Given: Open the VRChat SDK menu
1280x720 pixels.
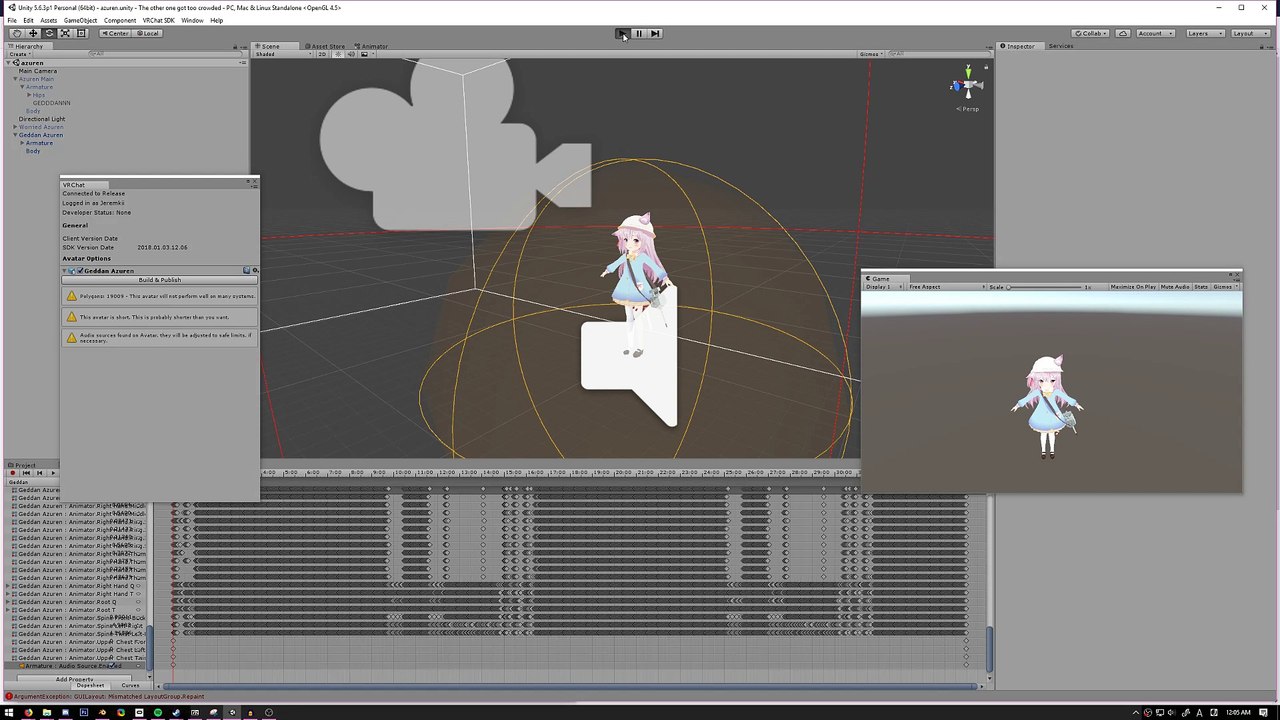Looking at the screenshot, I should [x=158, y=20].
